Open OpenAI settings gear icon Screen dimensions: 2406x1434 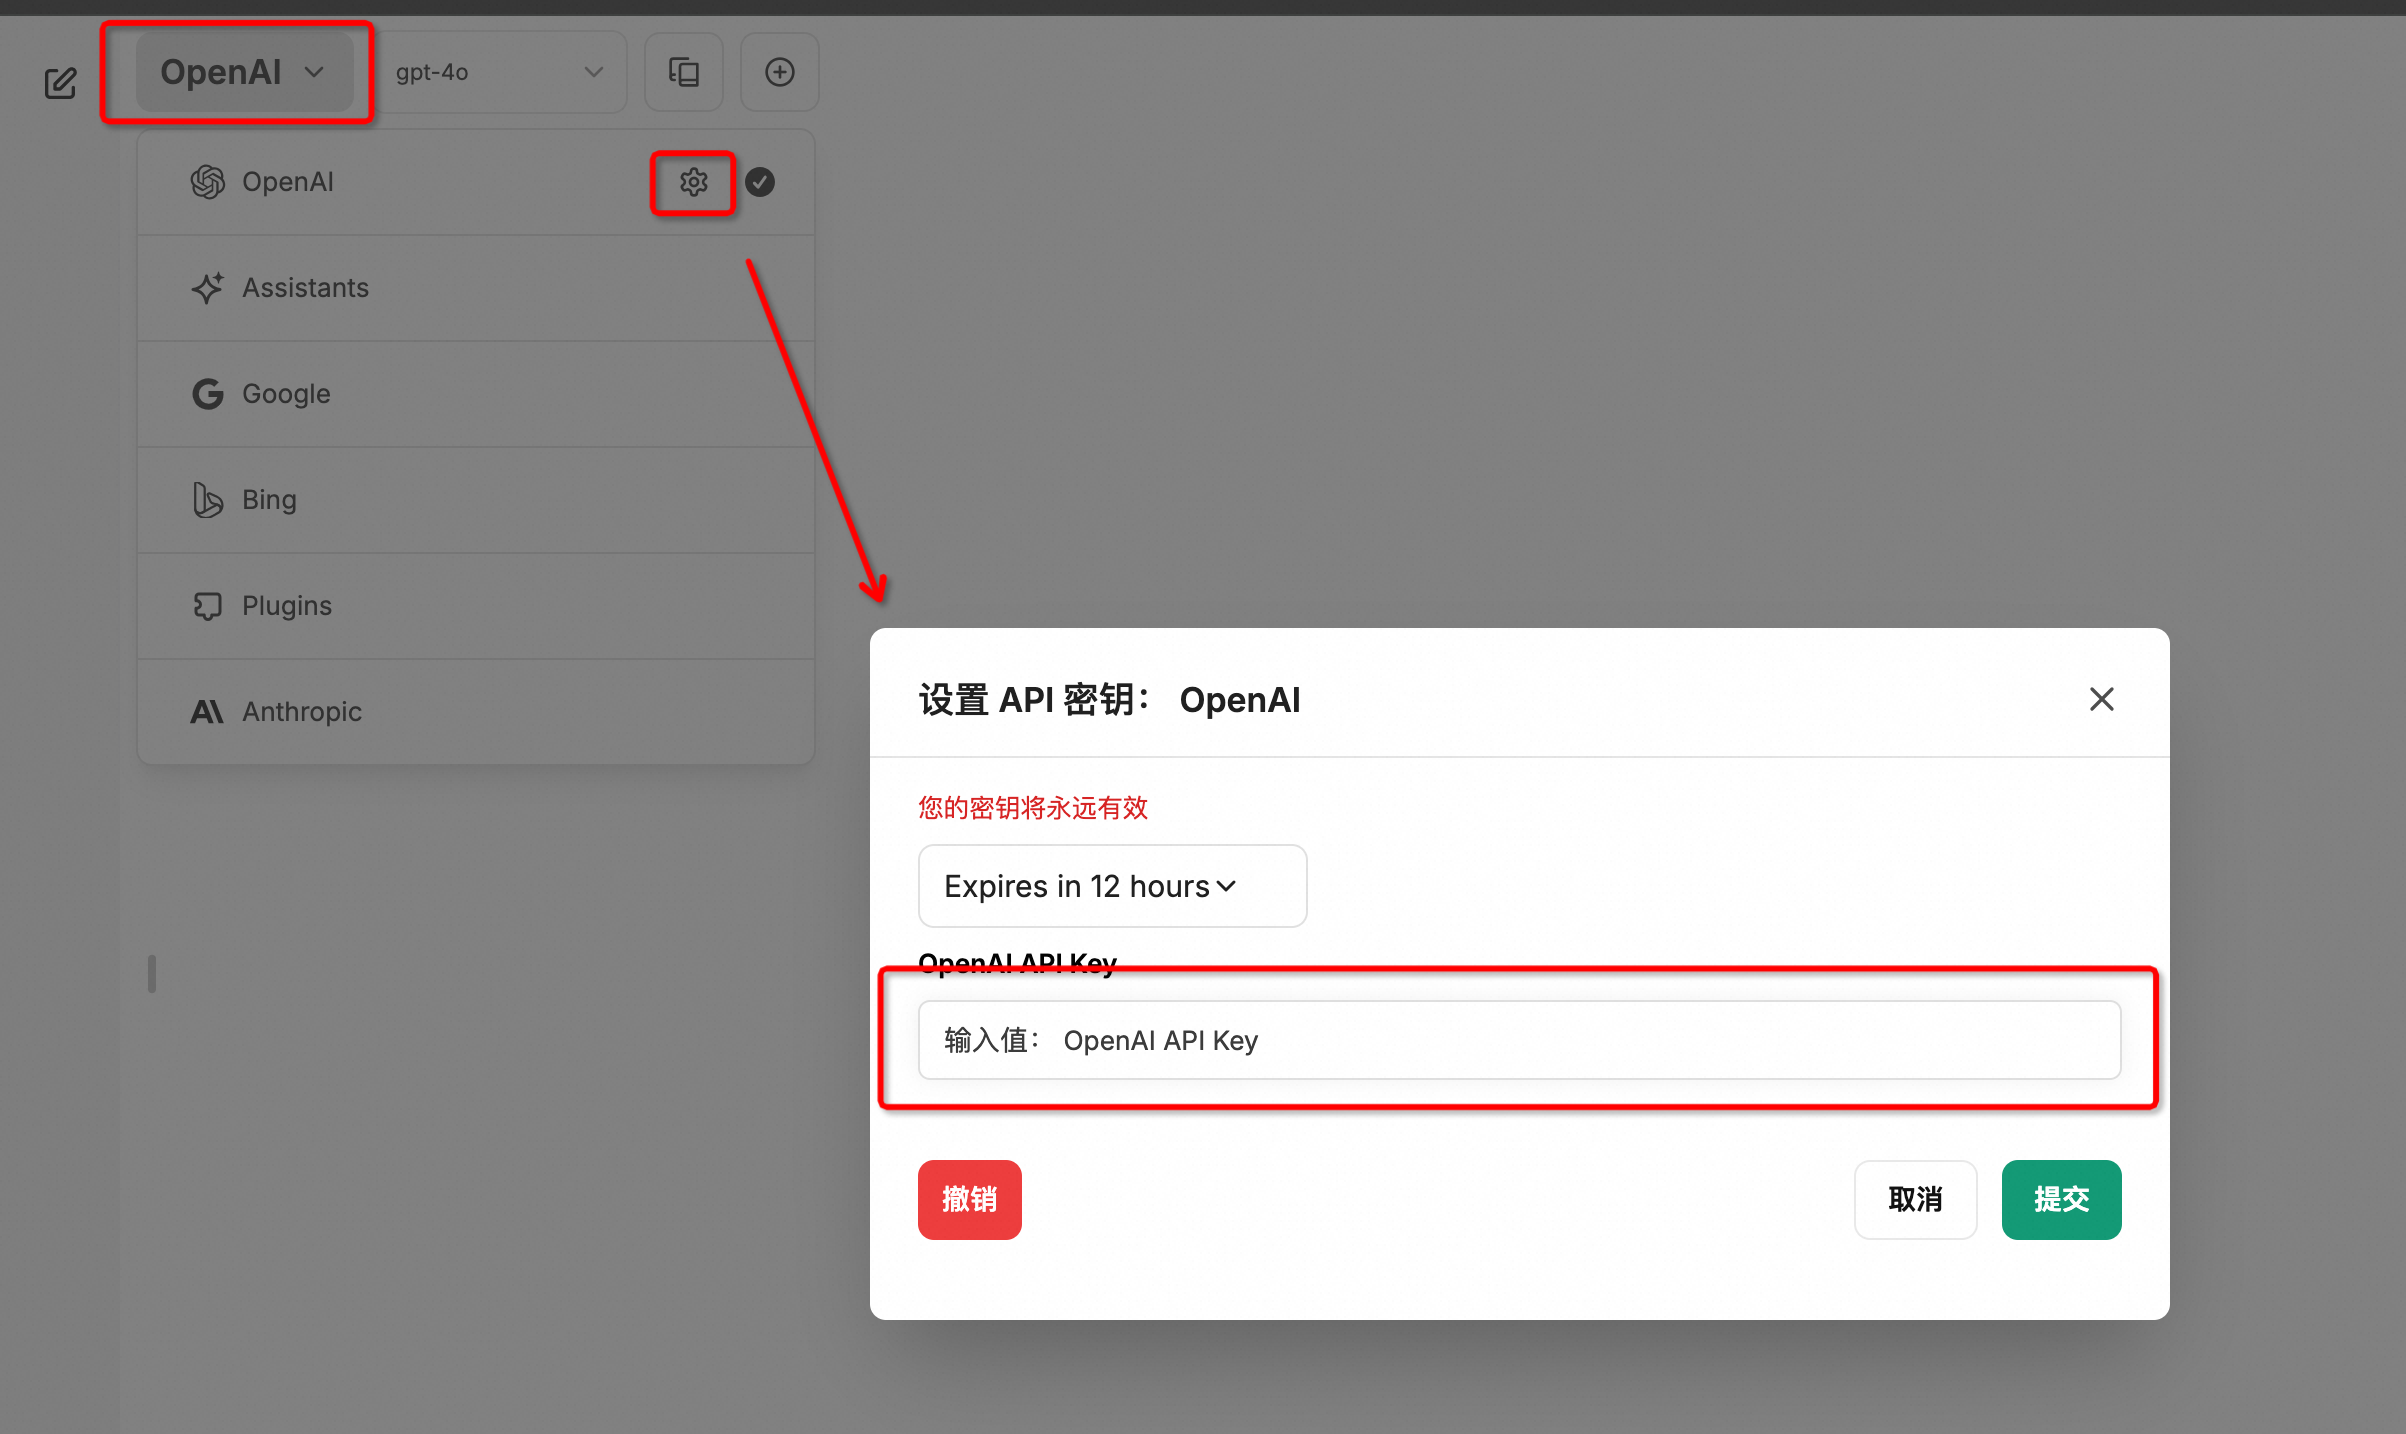[x=693, y=182]
